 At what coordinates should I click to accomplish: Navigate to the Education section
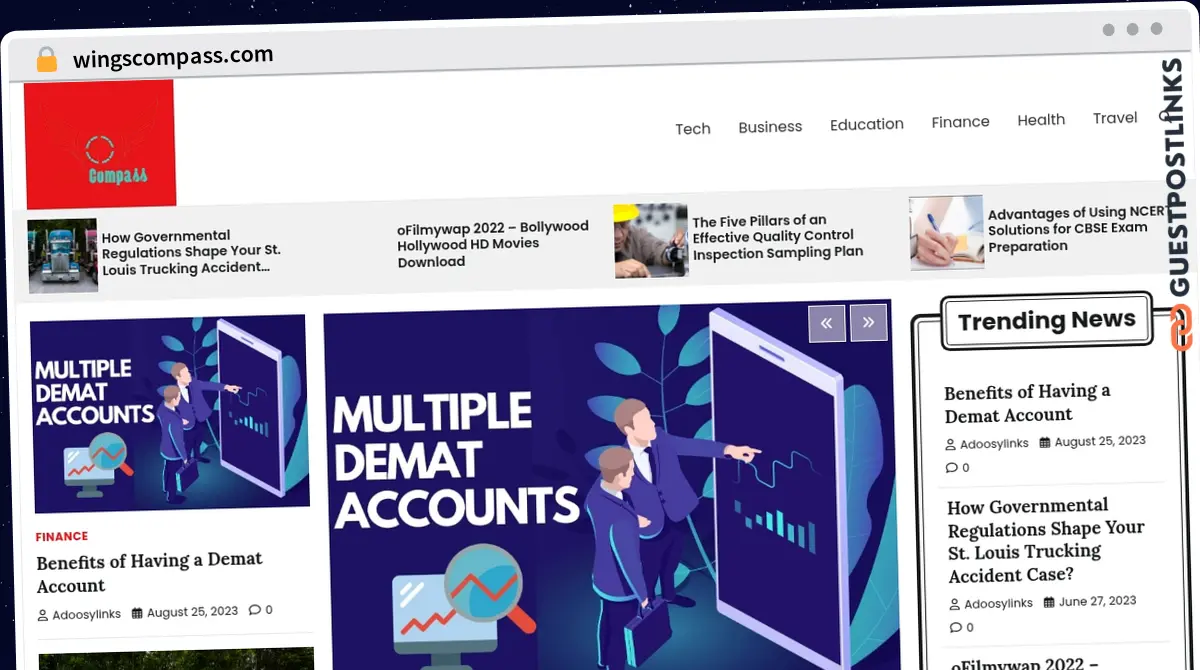(x=866, y=124)
